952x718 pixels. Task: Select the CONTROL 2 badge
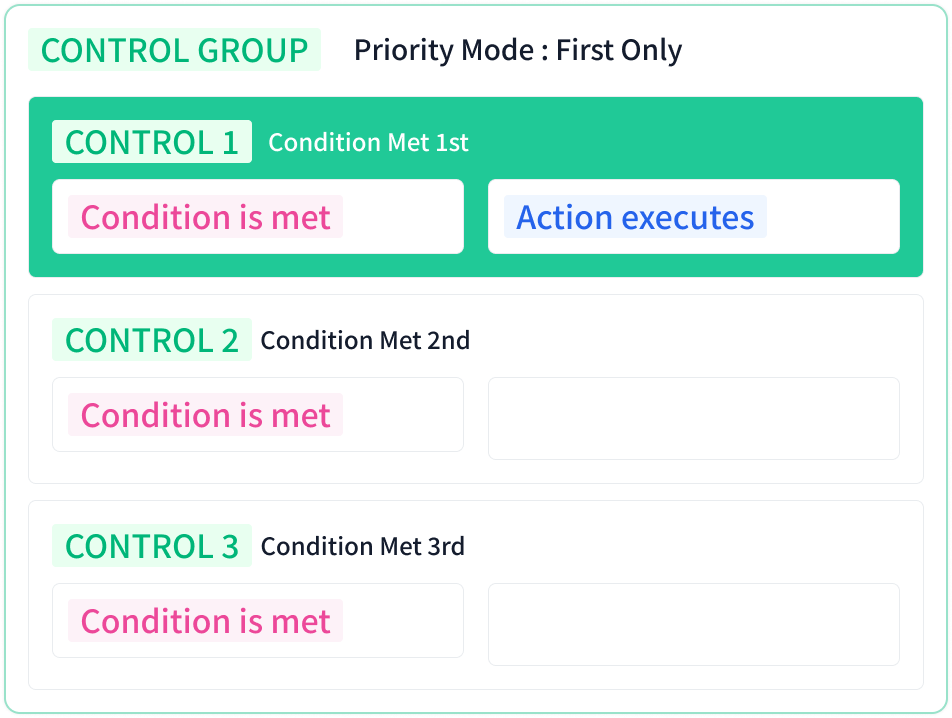(x=152, y=340)
